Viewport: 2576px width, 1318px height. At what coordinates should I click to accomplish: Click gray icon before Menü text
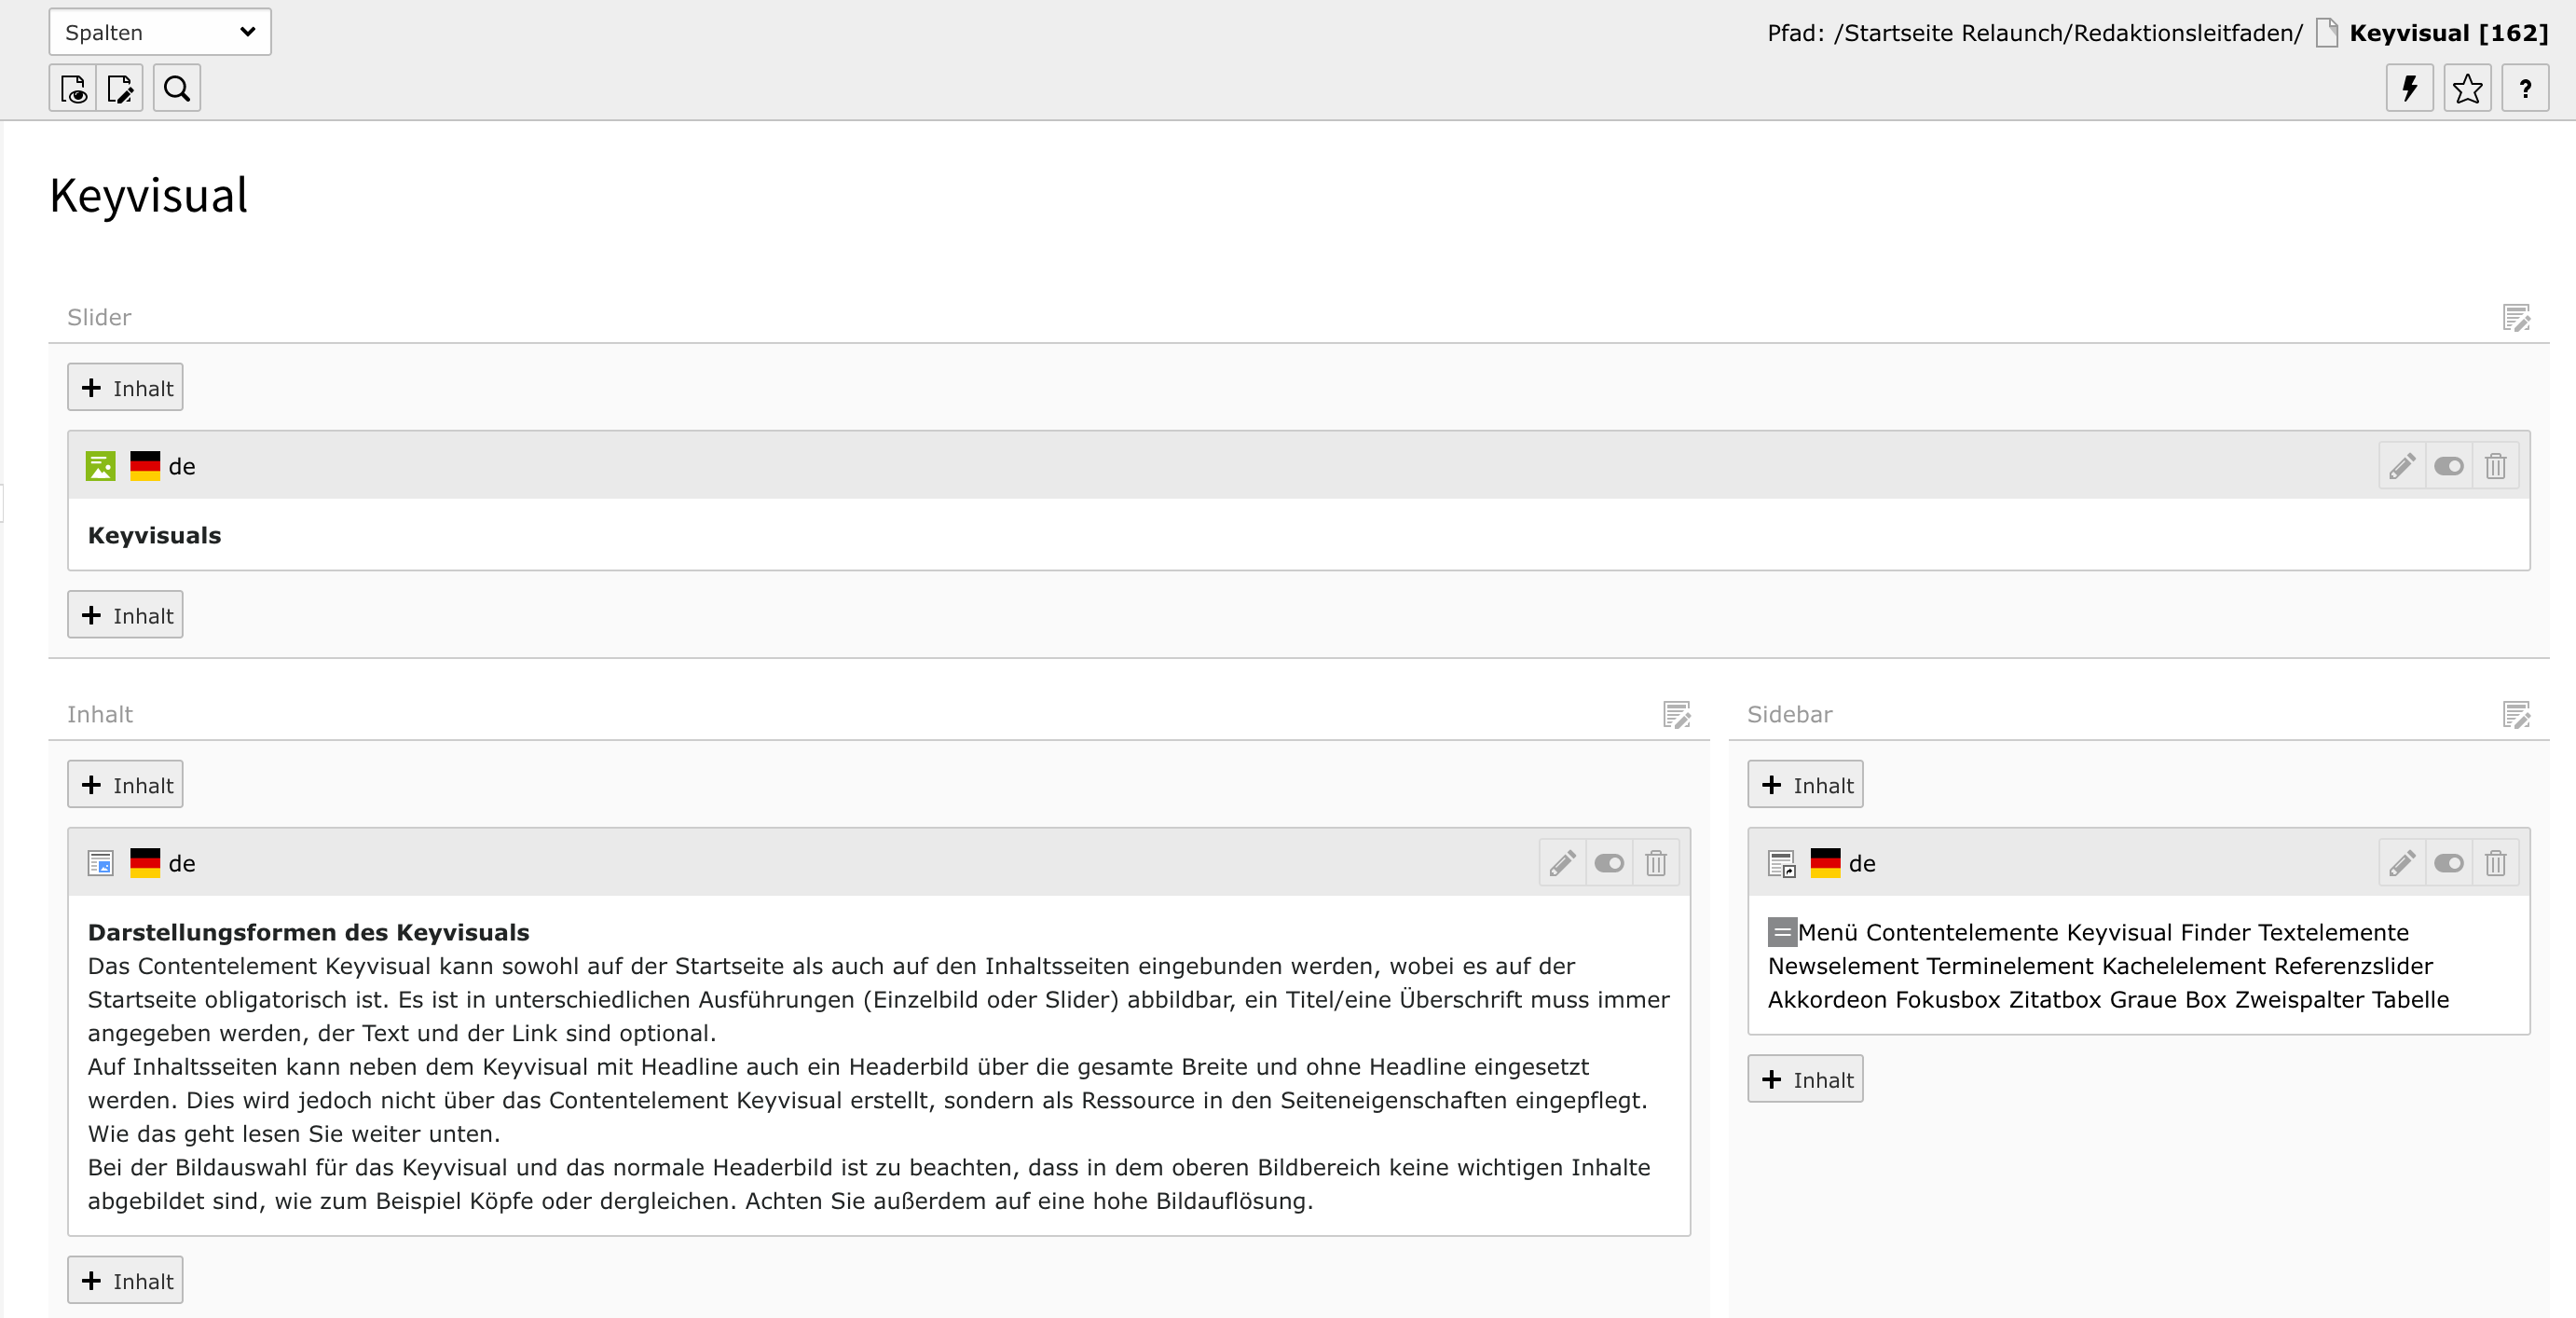tap(1782, 933)
